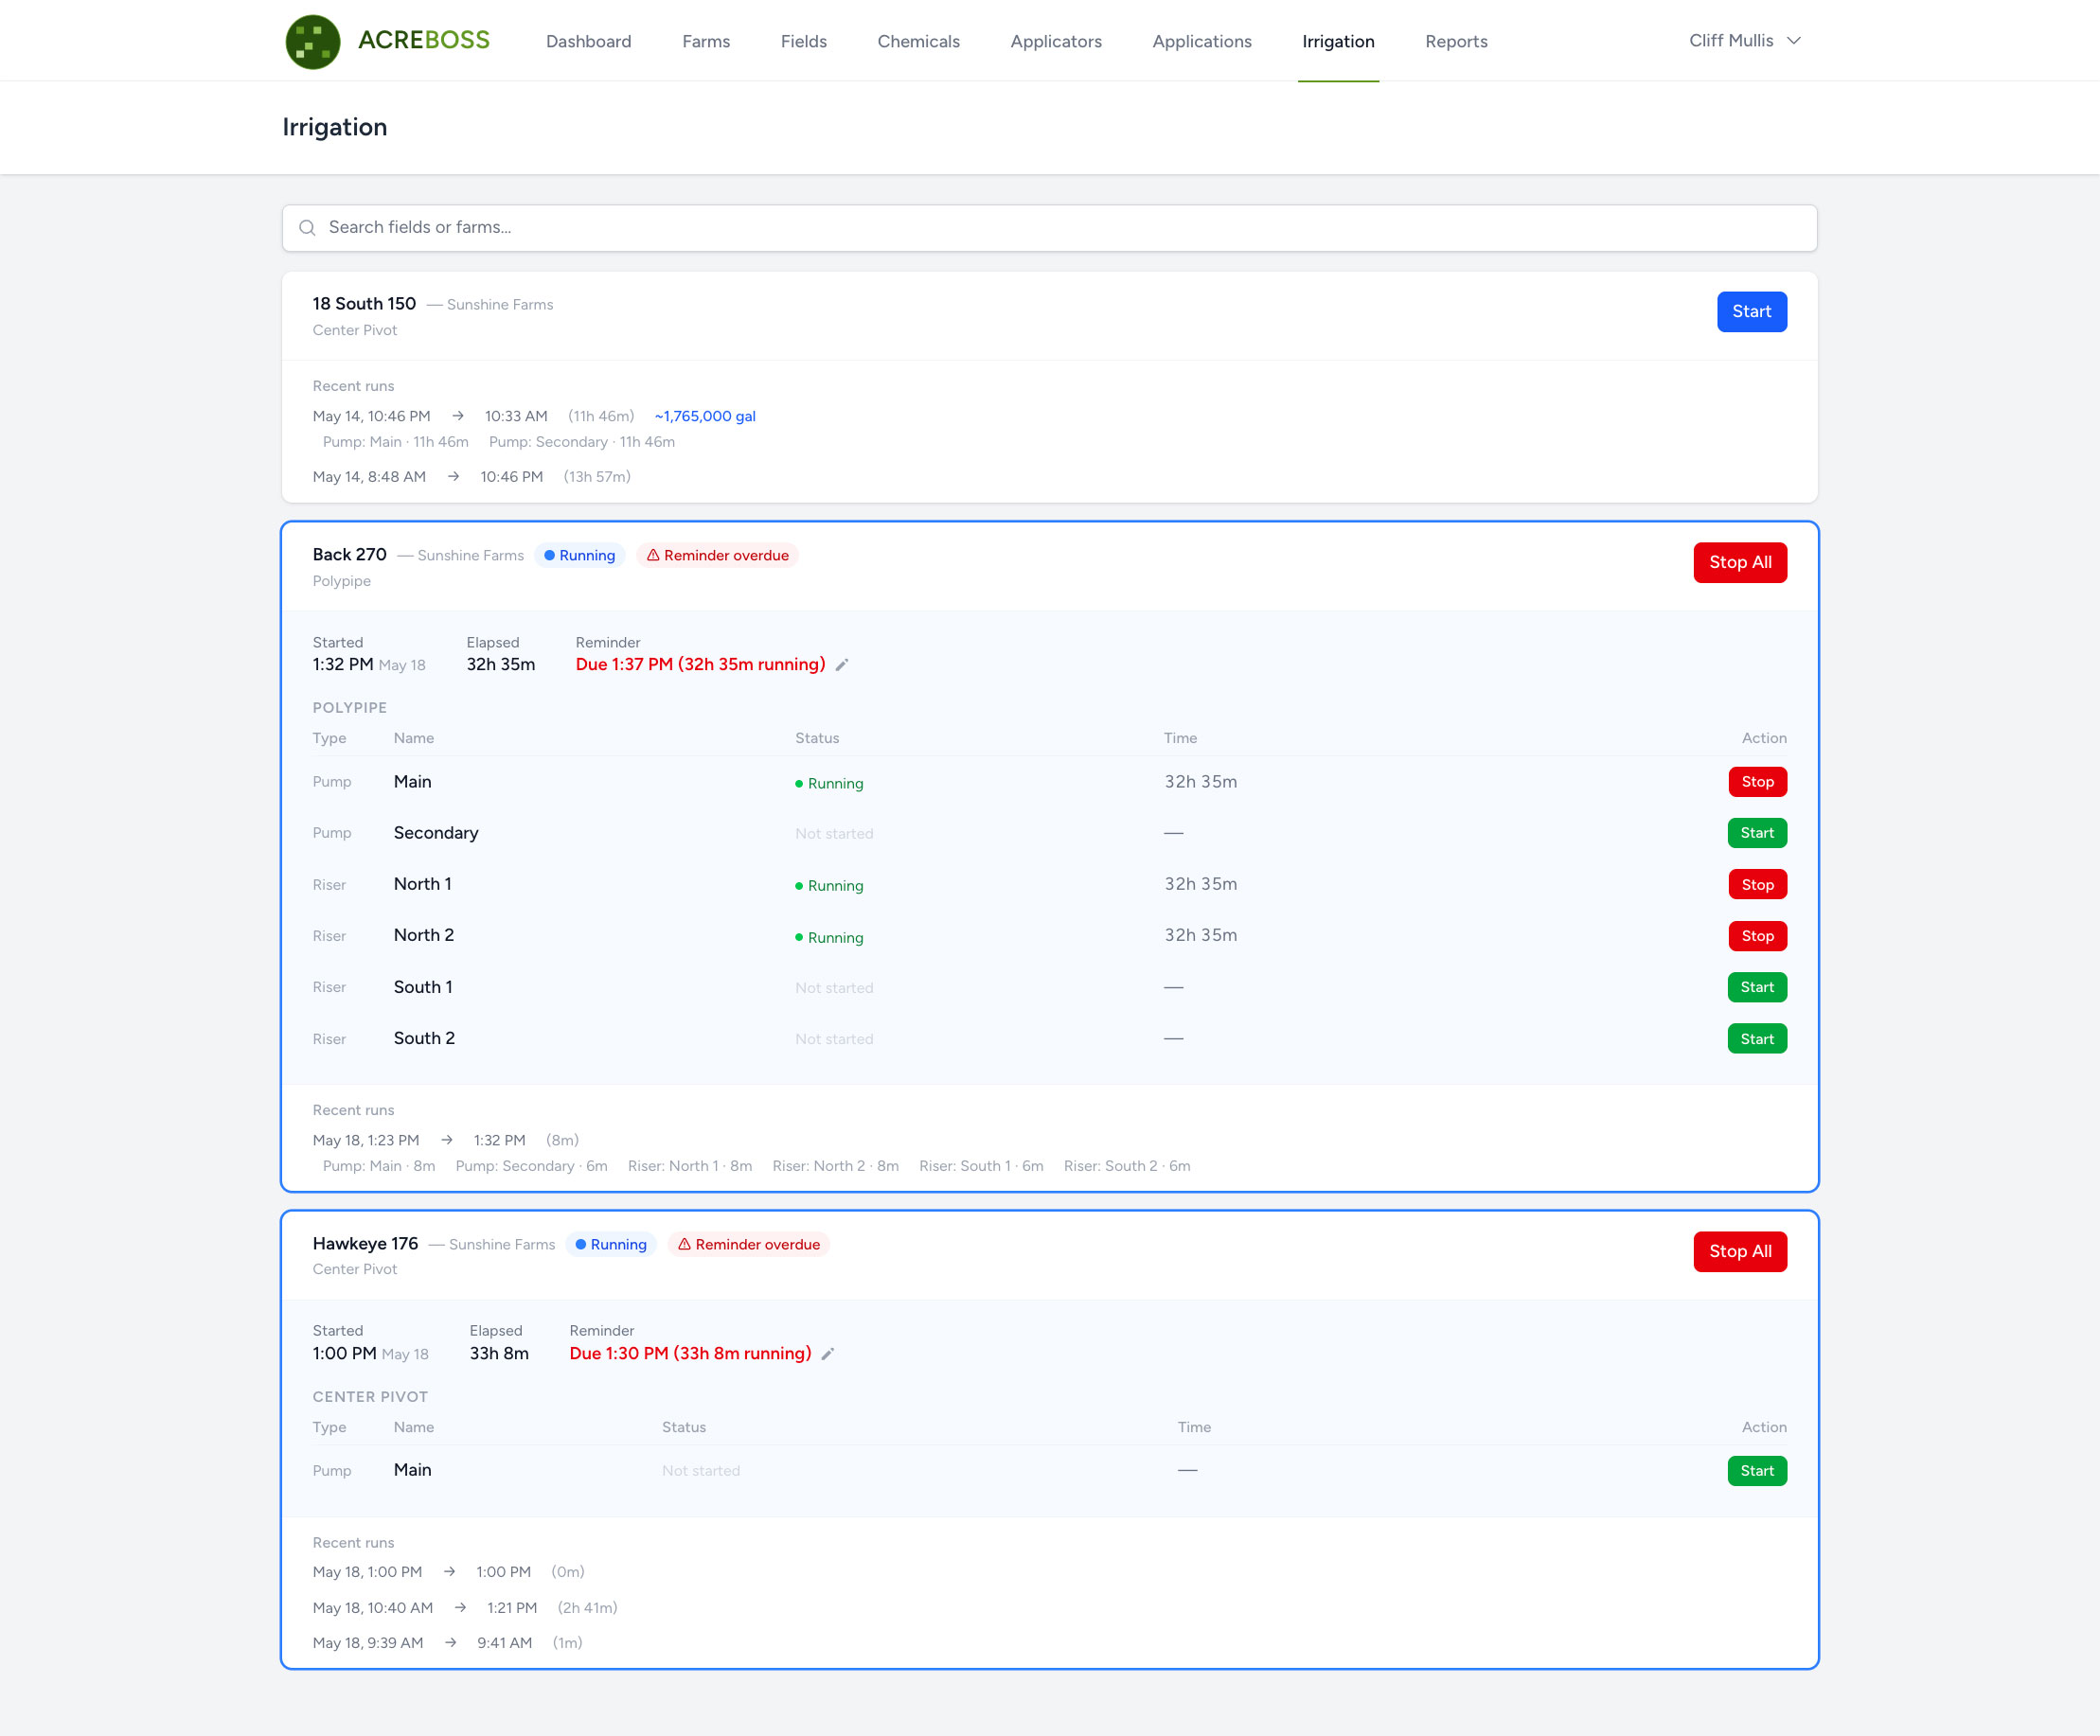2100x1736 pixels.
Task: Click the 18 South 150 field name
Action: pos(364,304)
